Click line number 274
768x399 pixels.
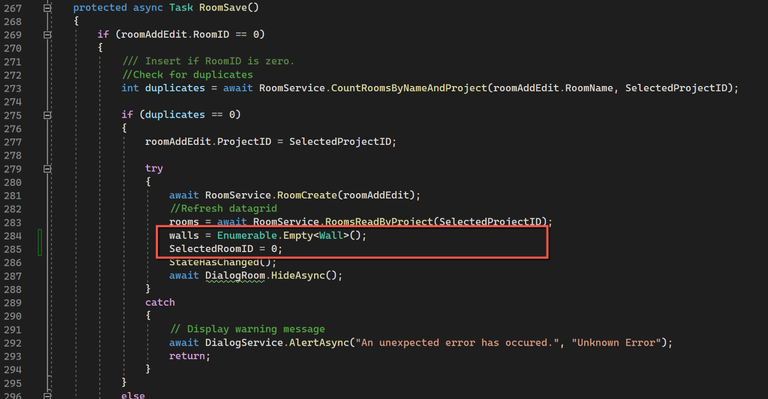pos(13,102)
